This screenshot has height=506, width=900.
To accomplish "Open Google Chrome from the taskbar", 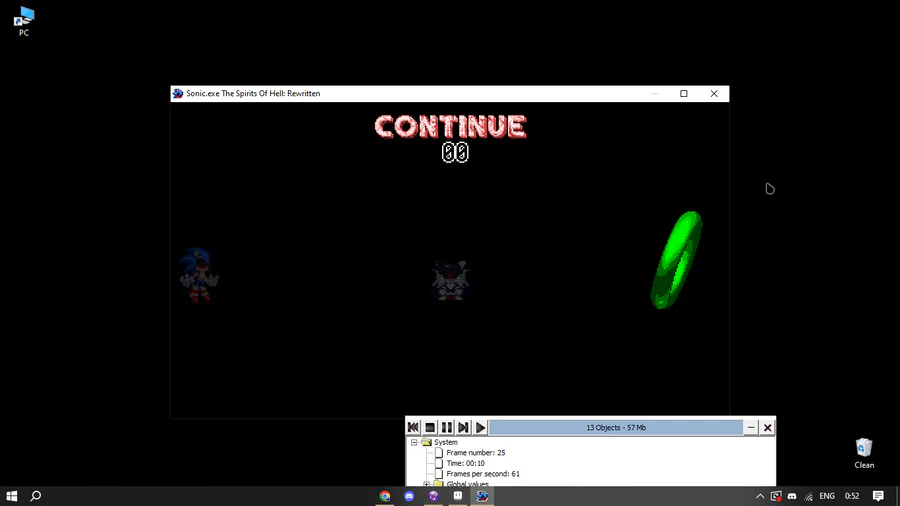I will (385, 496).
